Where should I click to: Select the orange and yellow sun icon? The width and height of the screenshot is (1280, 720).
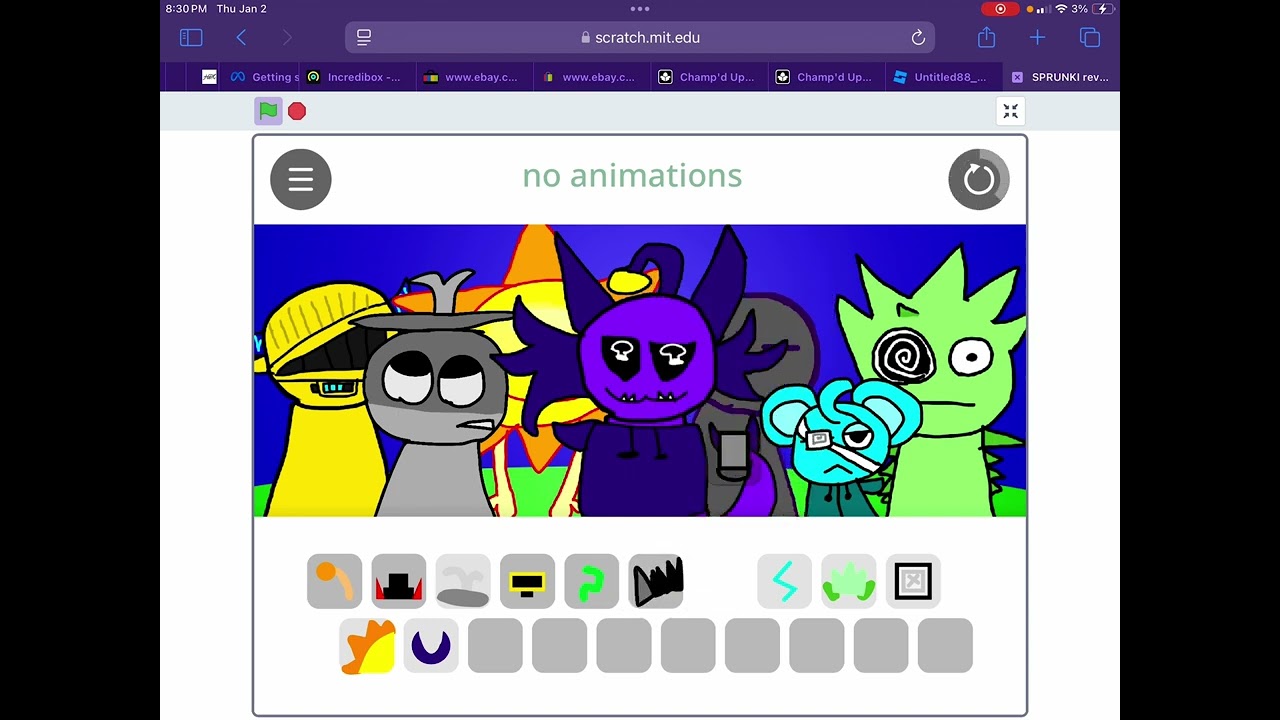point(367,646)
